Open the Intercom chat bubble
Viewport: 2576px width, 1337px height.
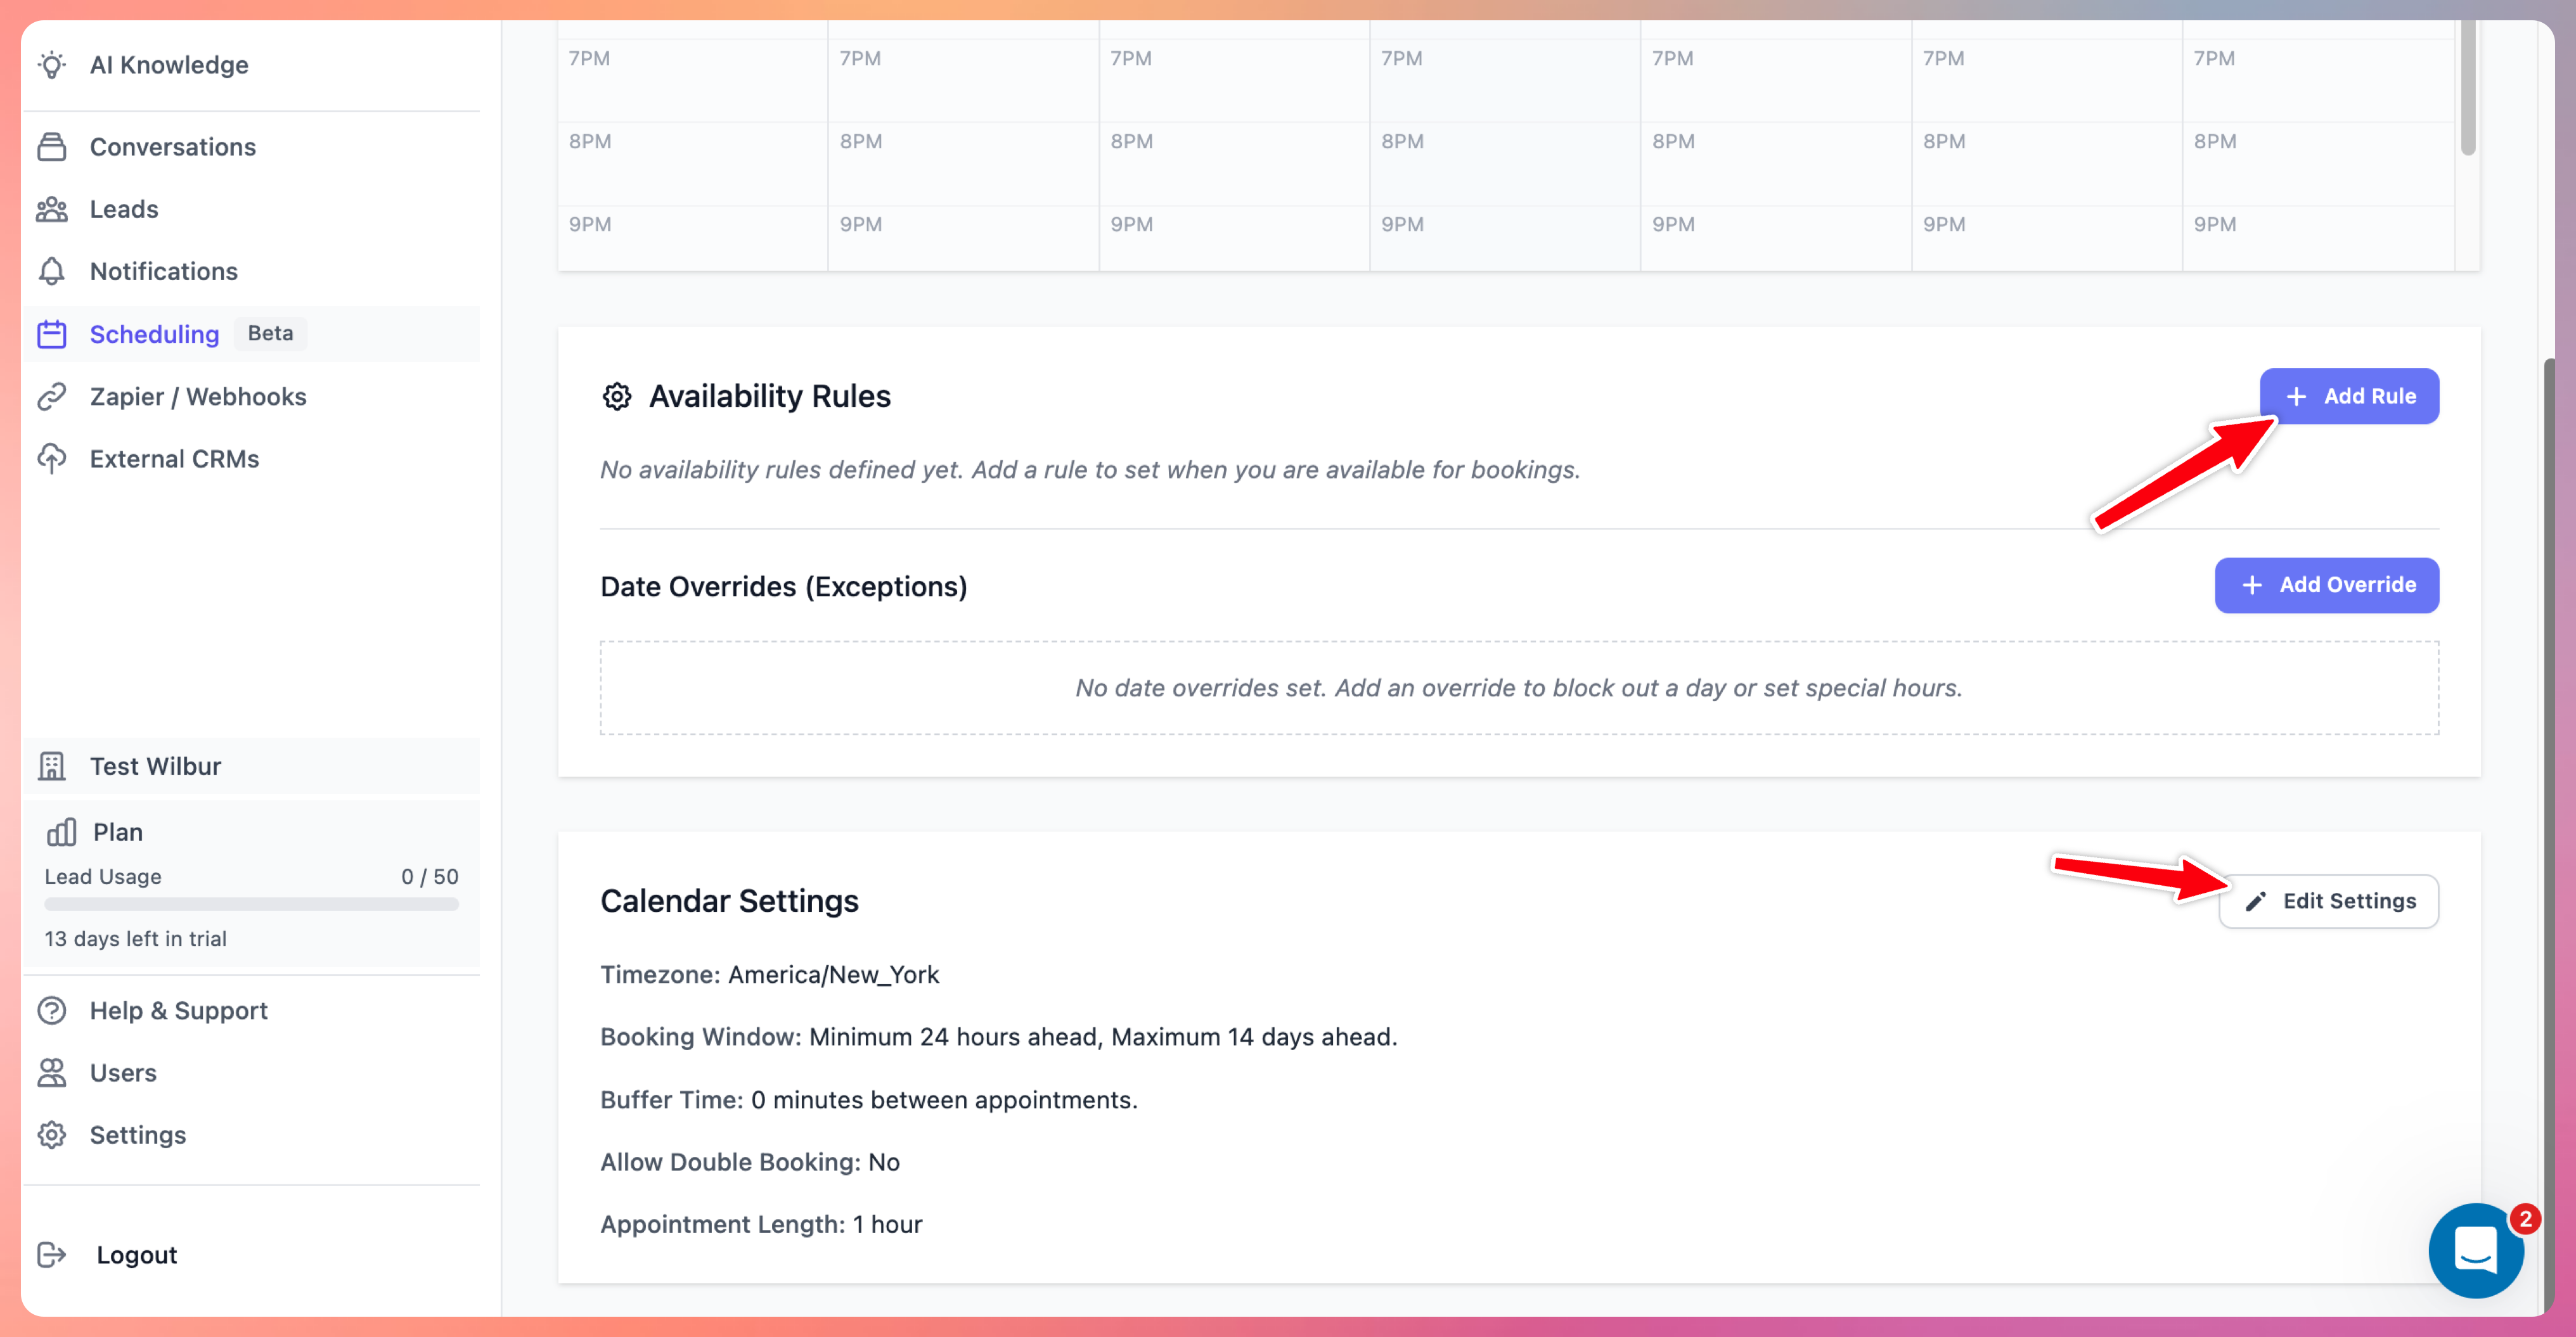click(x=2477, y=1251)
